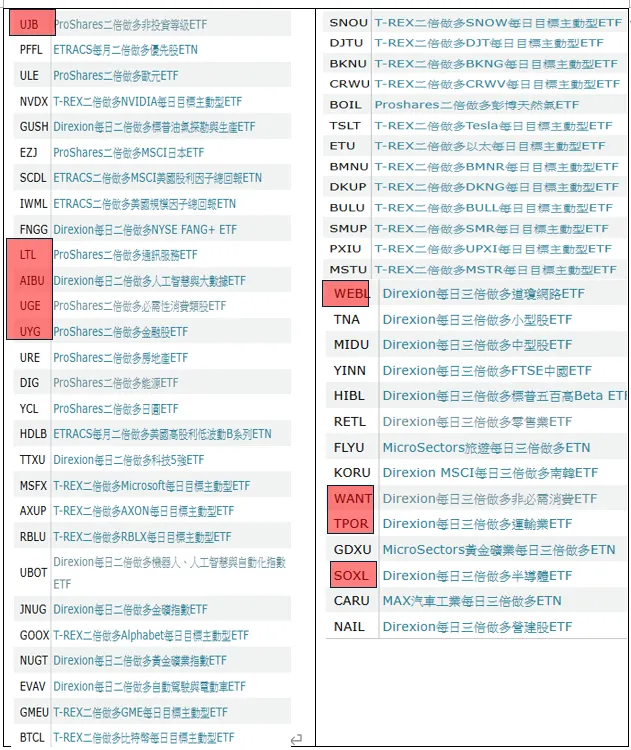The image size is (631, 750).
Task: Click the JNUG ticker cell
Action: coord(33,609)
